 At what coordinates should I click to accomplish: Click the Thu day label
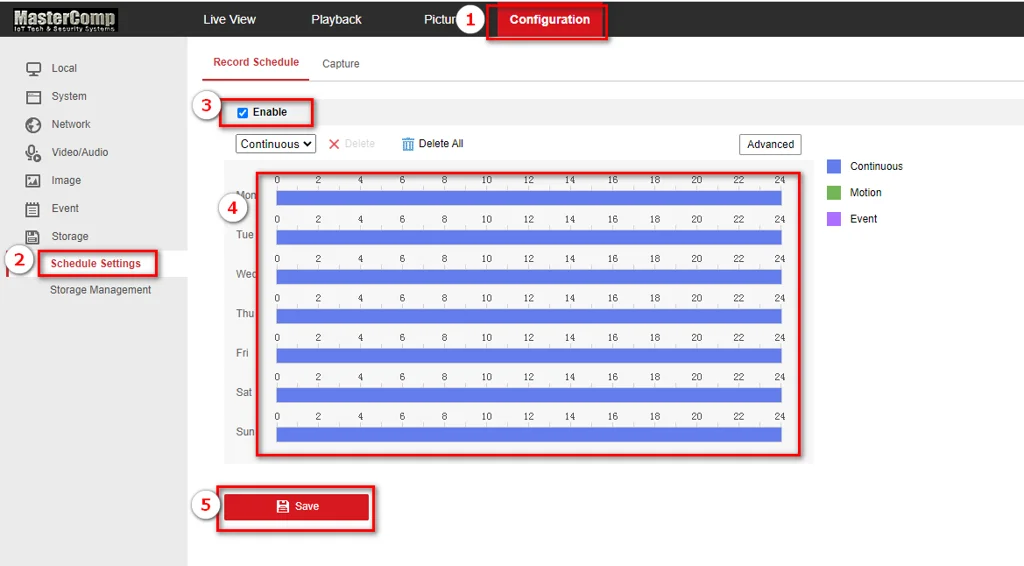click(x=245, y=314)
